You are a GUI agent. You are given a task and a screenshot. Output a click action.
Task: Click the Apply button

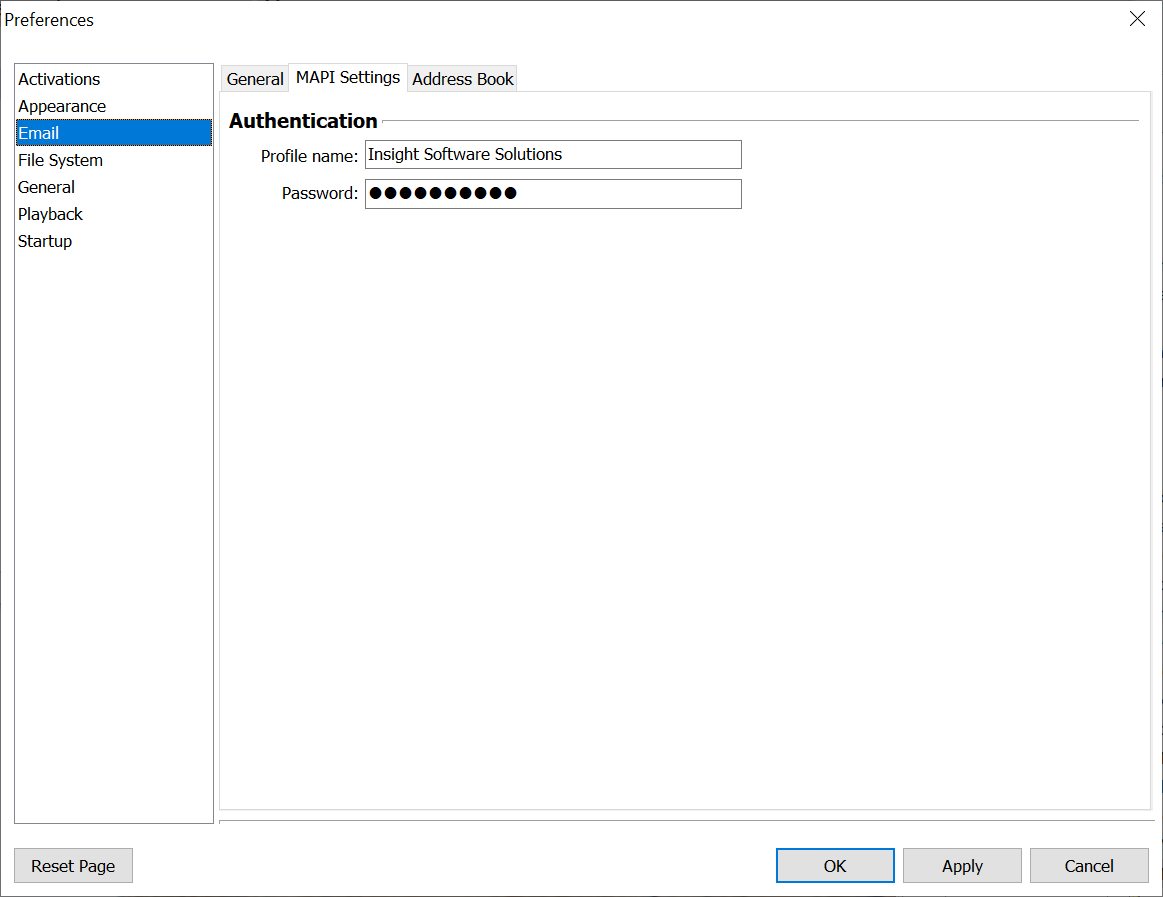[962, 866]
